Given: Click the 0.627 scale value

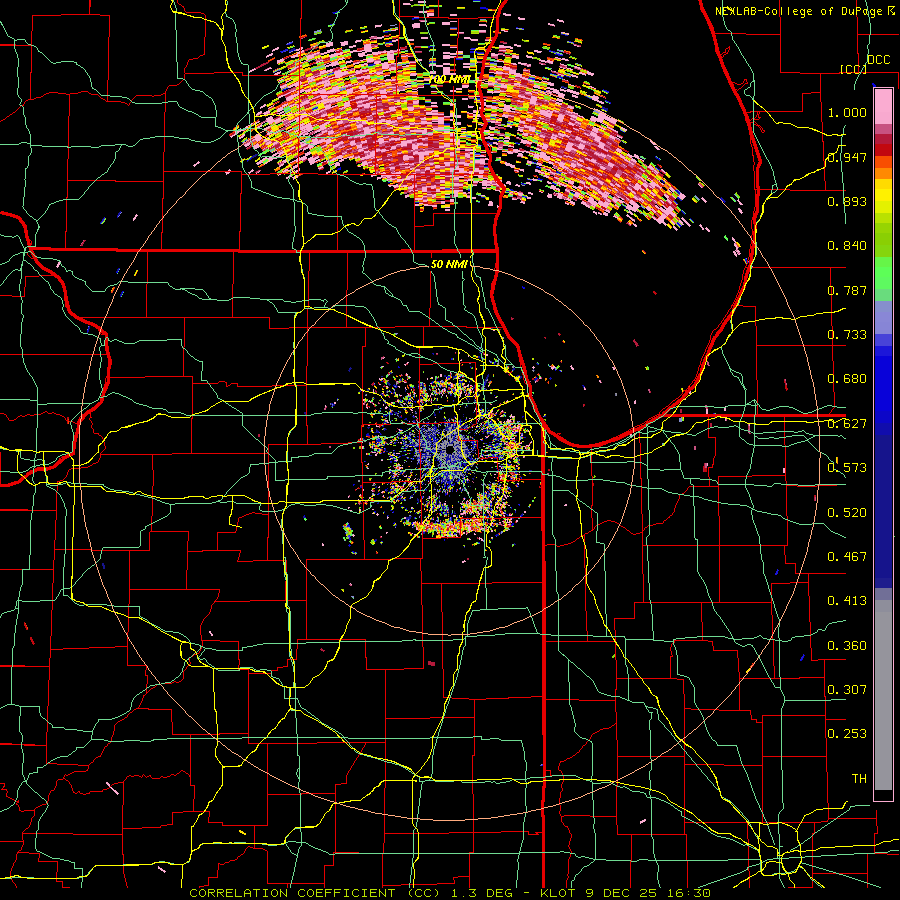Looking at the screenshot, I should coord(847,424).
